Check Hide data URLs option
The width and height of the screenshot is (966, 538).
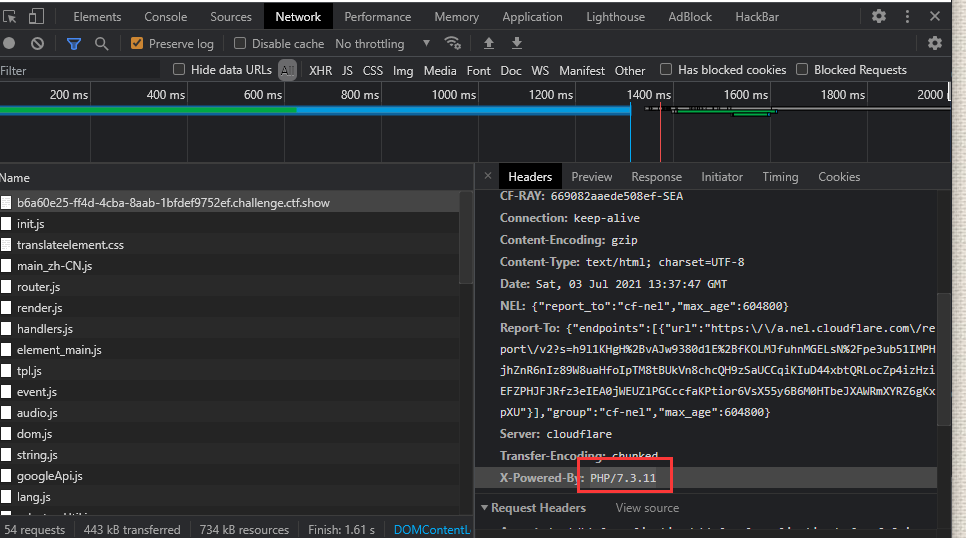179,69
